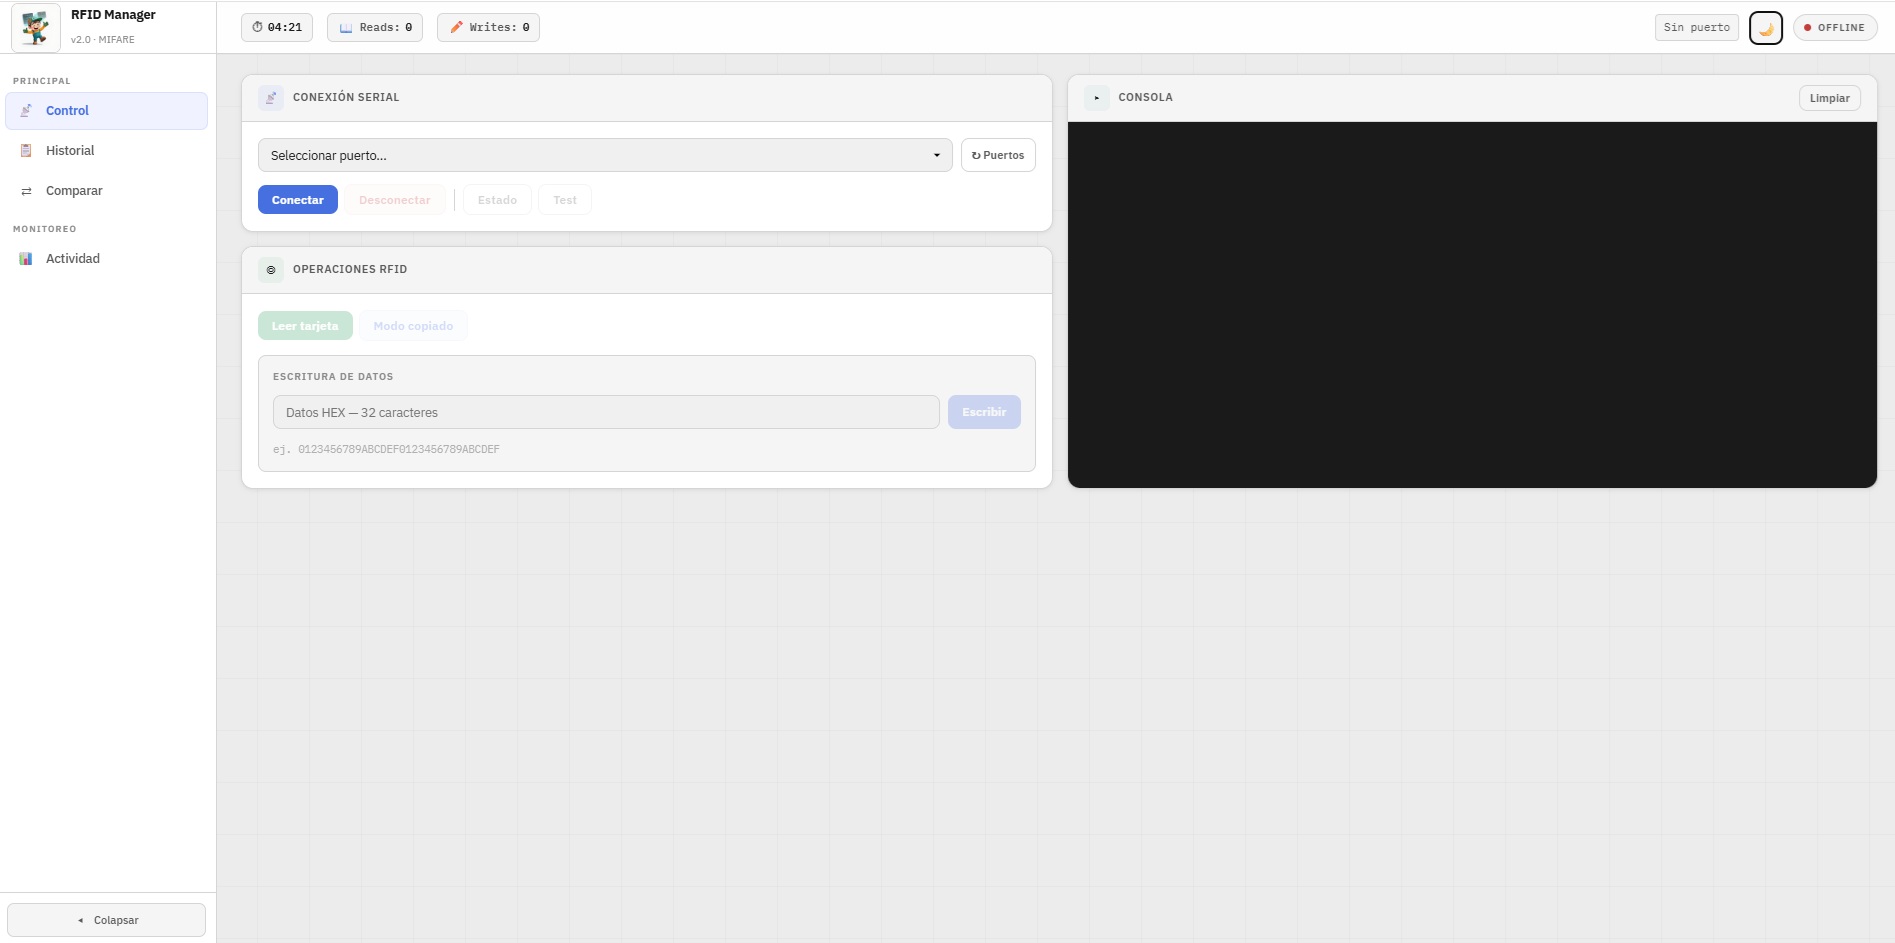Collapse the Consola panel chevron
Viewport: 1895px width, 943px height.
pos(1098,97)
